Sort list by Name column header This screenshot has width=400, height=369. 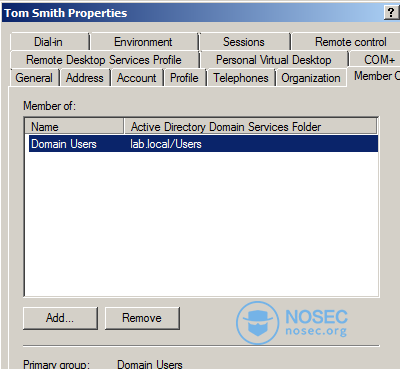point(74,127)
